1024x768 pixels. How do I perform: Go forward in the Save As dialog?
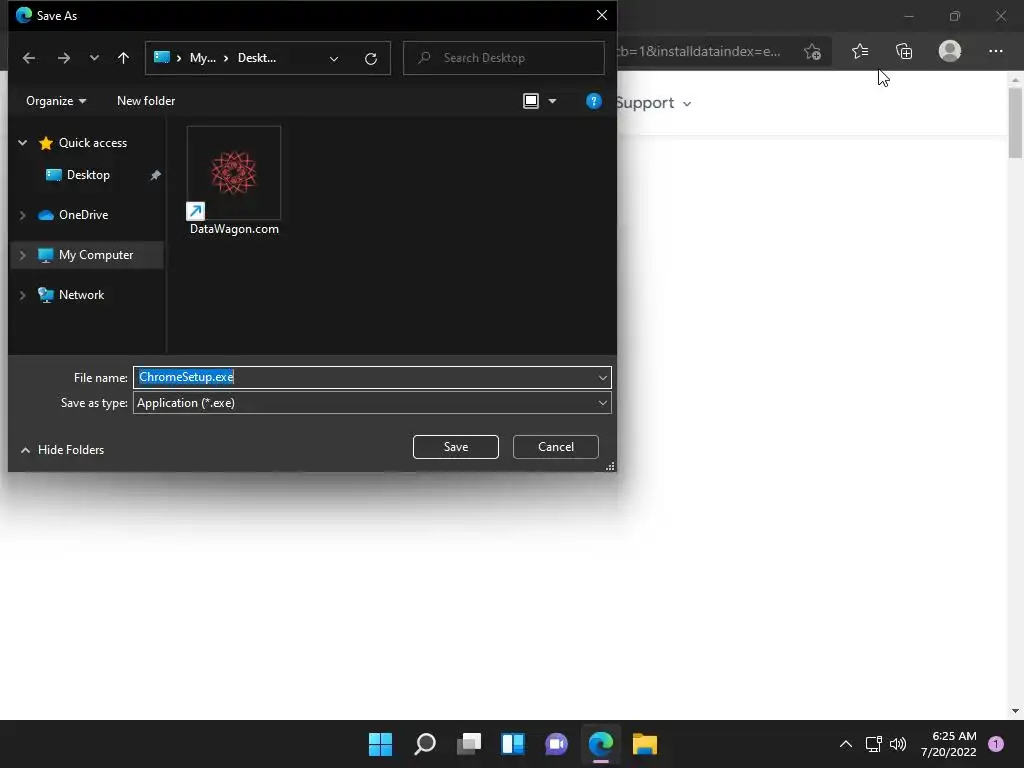click(63, 58)
